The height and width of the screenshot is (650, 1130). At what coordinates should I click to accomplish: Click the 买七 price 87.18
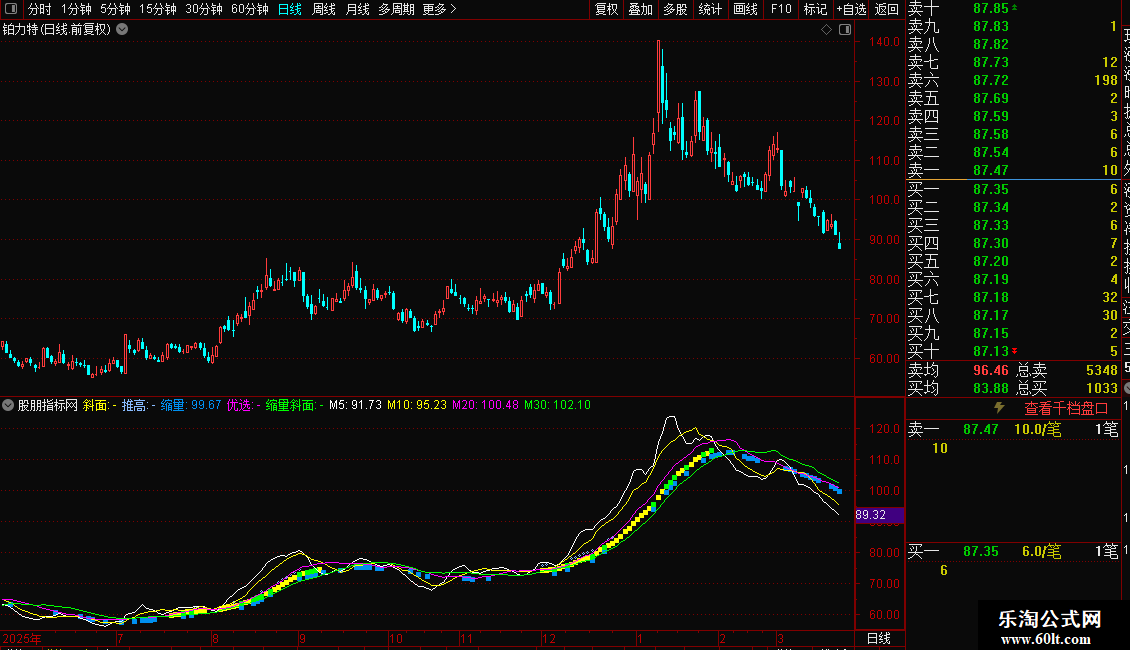pyautogui.click(x=991, y=297)
